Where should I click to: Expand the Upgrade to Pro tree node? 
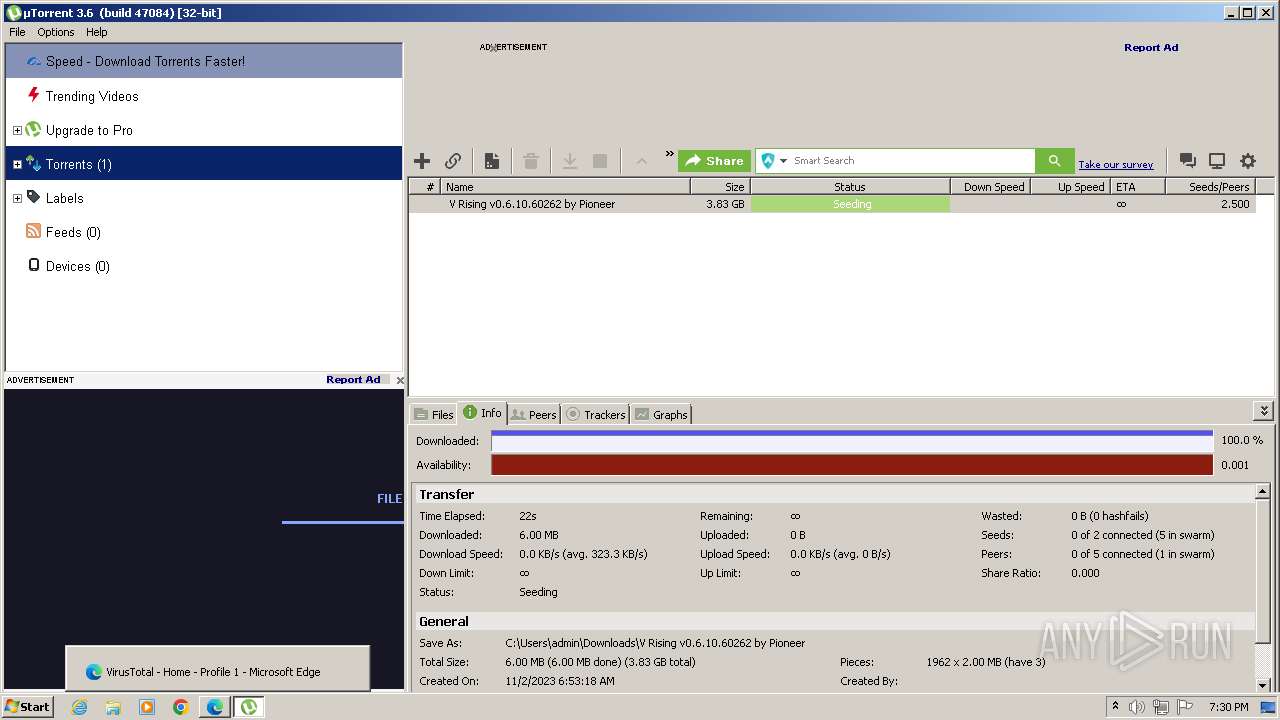17,131
